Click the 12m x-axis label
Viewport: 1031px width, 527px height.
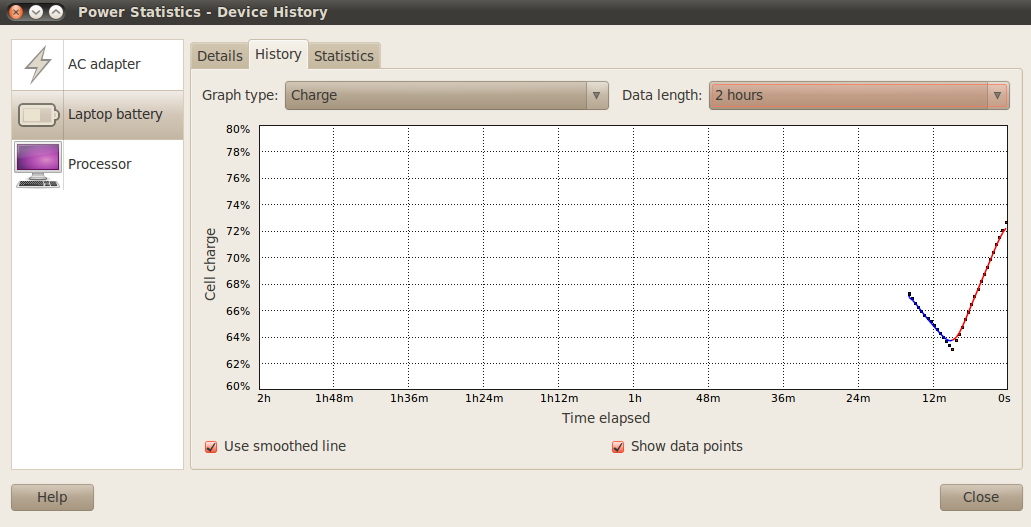(x=934, y=398)
